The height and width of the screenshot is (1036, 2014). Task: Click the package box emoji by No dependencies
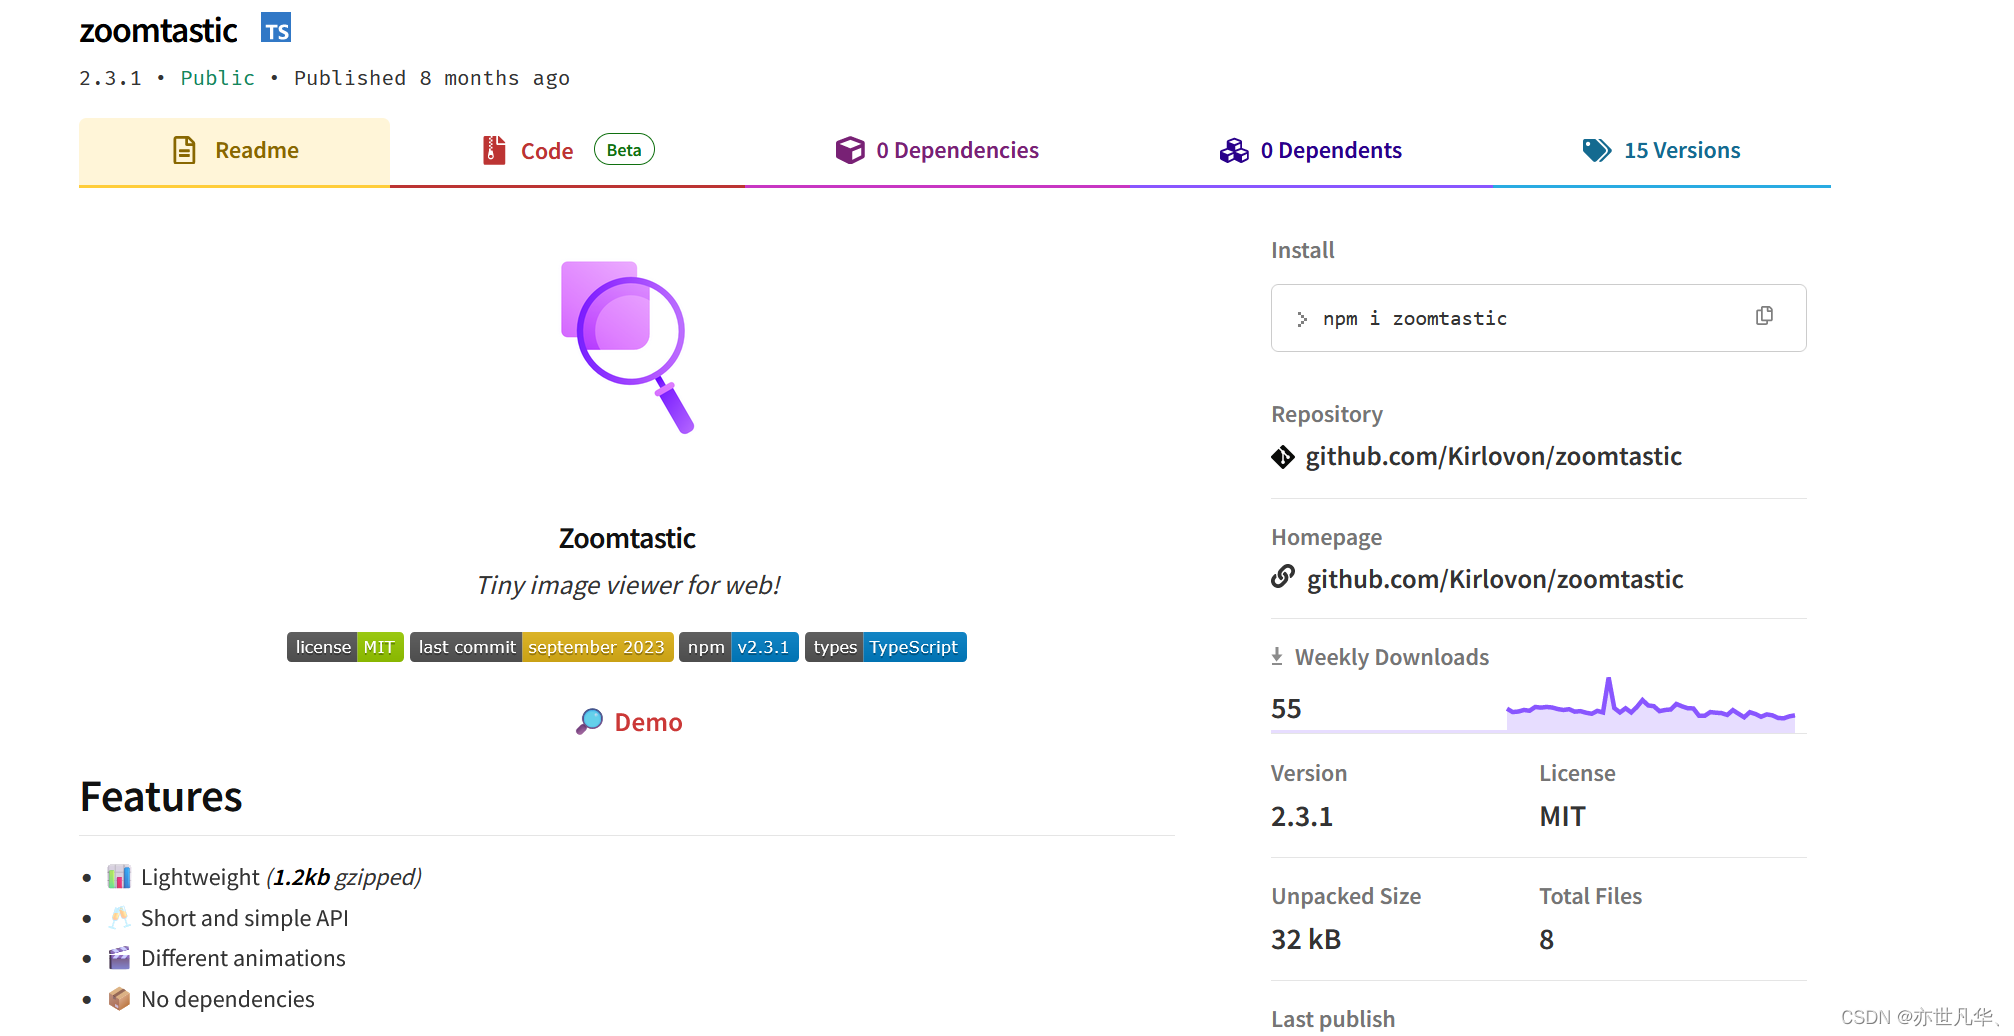pyautogui.click(x=119, y=998)
